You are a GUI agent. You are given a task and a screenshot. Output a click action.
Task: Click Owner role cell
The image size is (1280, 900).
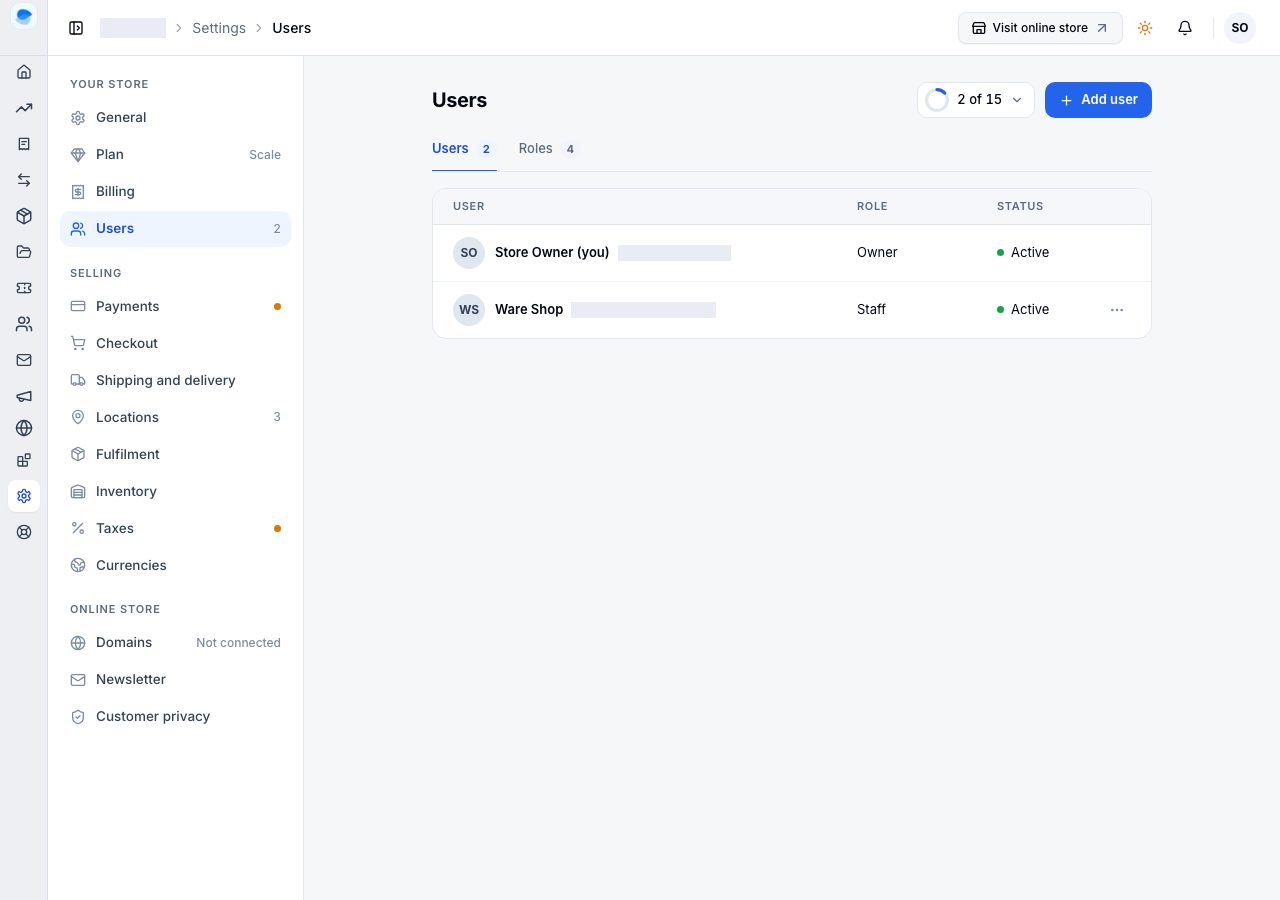877,253
